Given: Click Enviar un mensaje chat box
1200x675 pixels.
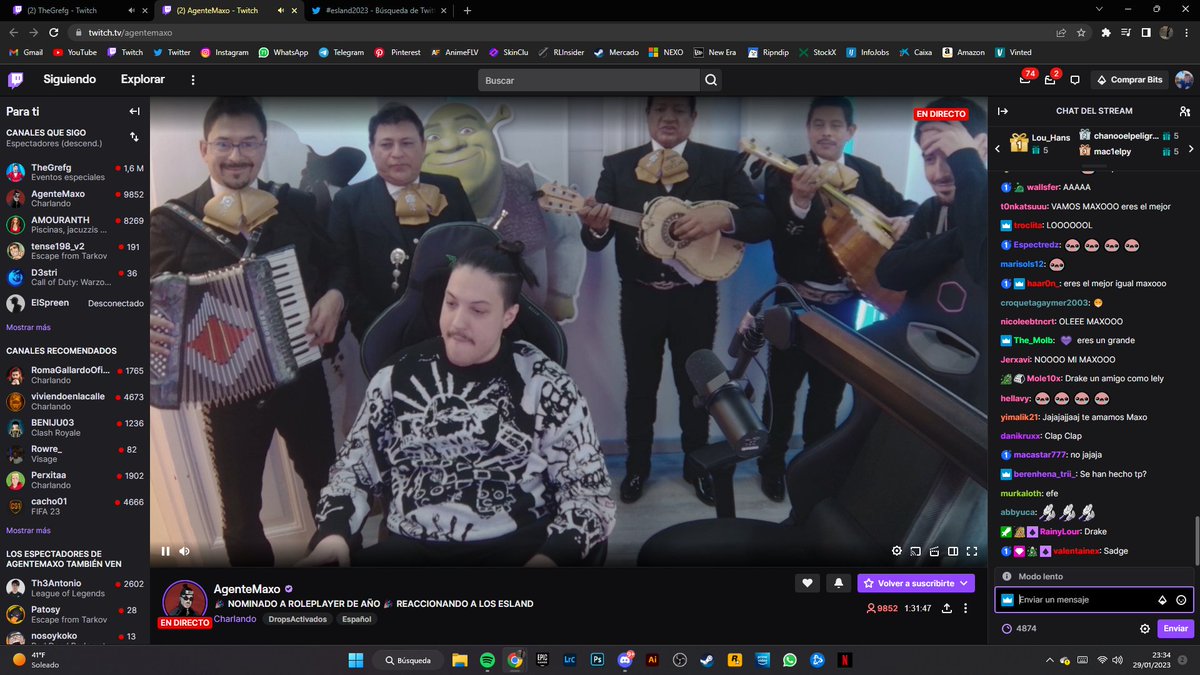Looking at the screenshot, I should [1094, 600].
